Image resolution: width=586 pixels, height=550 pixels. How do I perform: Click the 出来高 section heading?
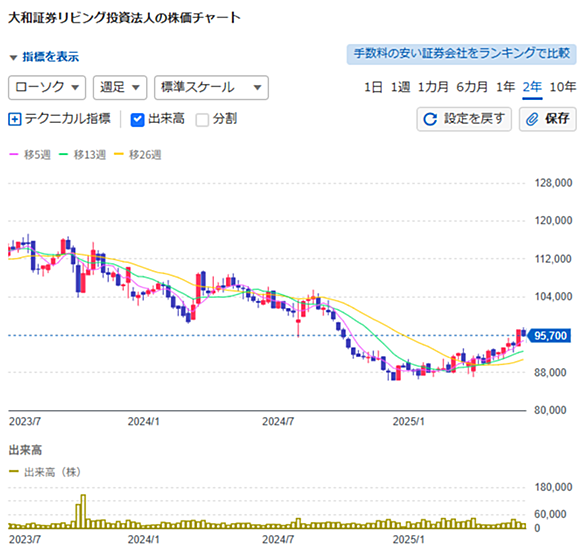pyautogui.click(x=25, y=450)
